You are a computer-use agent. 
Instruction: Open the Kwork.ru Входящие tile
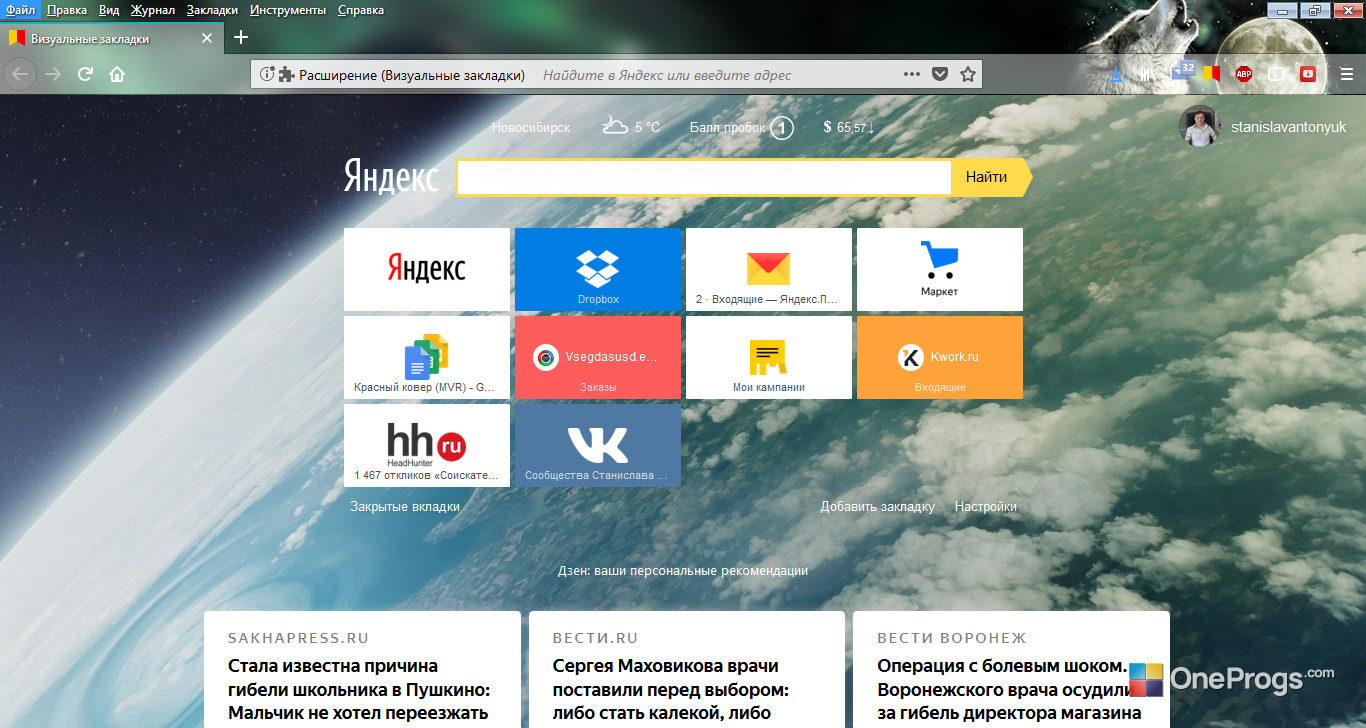(x=940, y=357)
